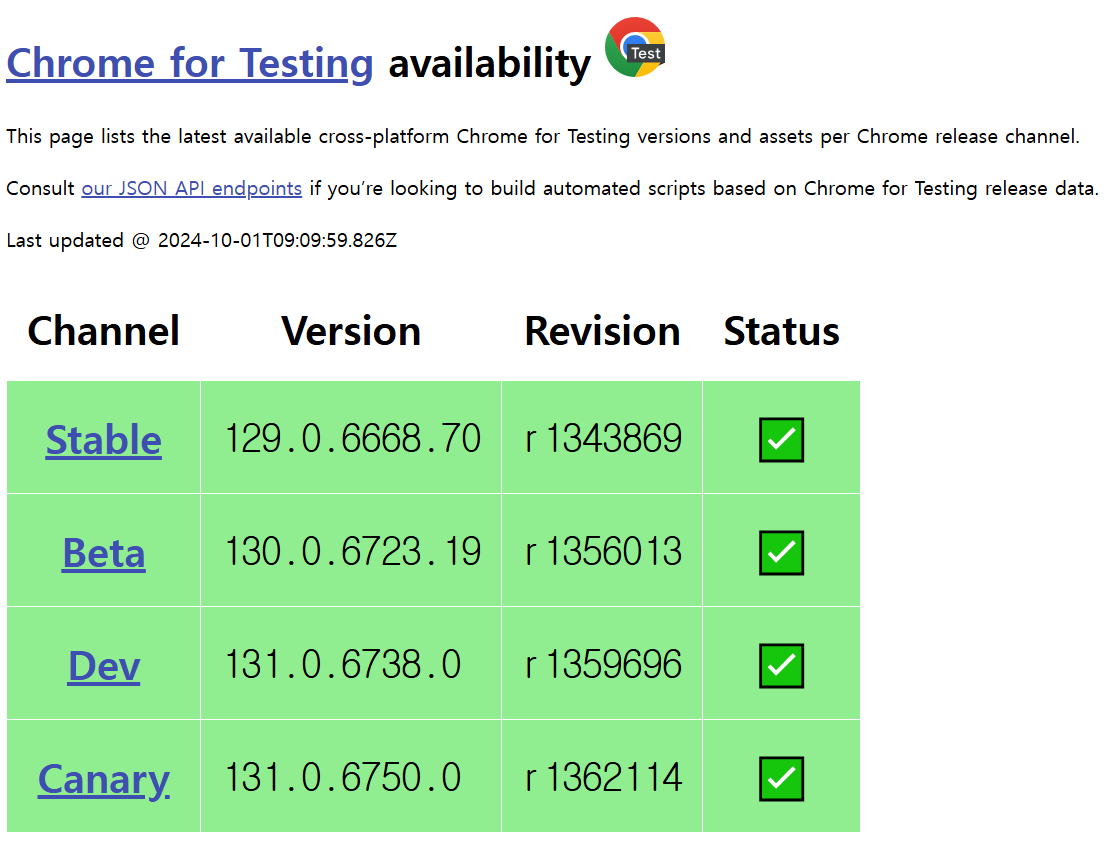Select revision r1356013 cell
This screenshot has height=866, width=1115.
coord(603,551)
